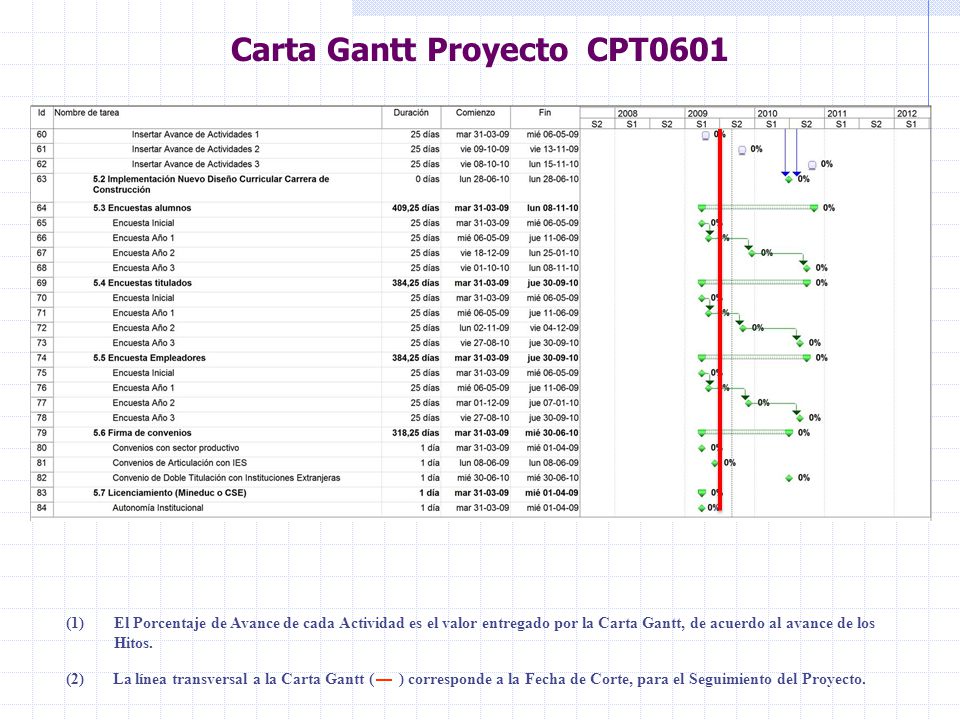Select task 'Insertar Avance de Actividades 3'
960x720 pixels.
point(195,164)
